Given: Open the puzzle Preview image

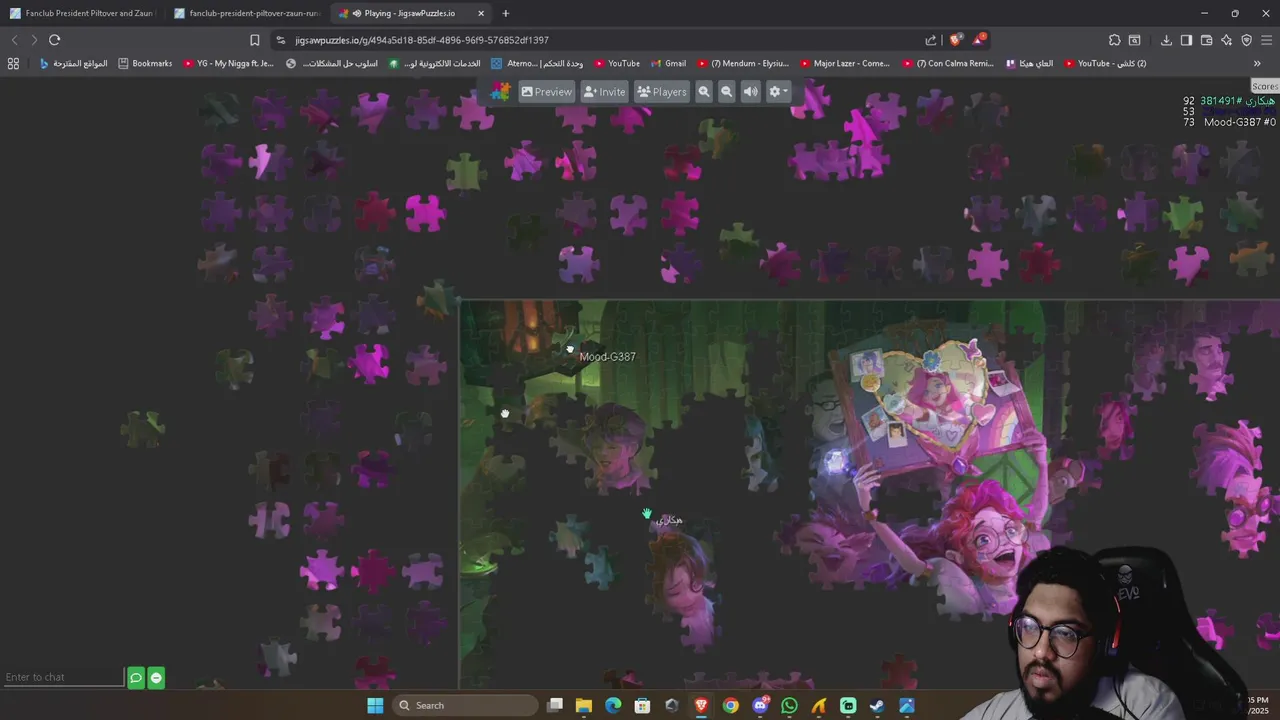Looking at the screenshot, I should (546, 92).
